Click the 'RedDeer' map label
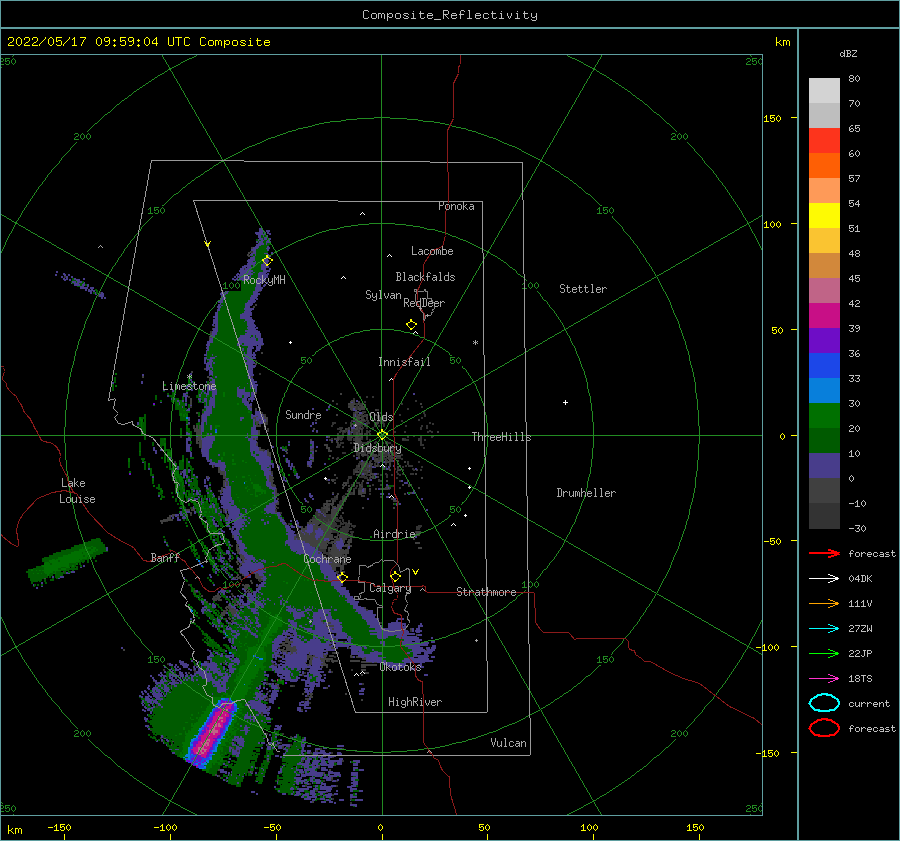This screenshot has width=900, height=841. [424, 303]
